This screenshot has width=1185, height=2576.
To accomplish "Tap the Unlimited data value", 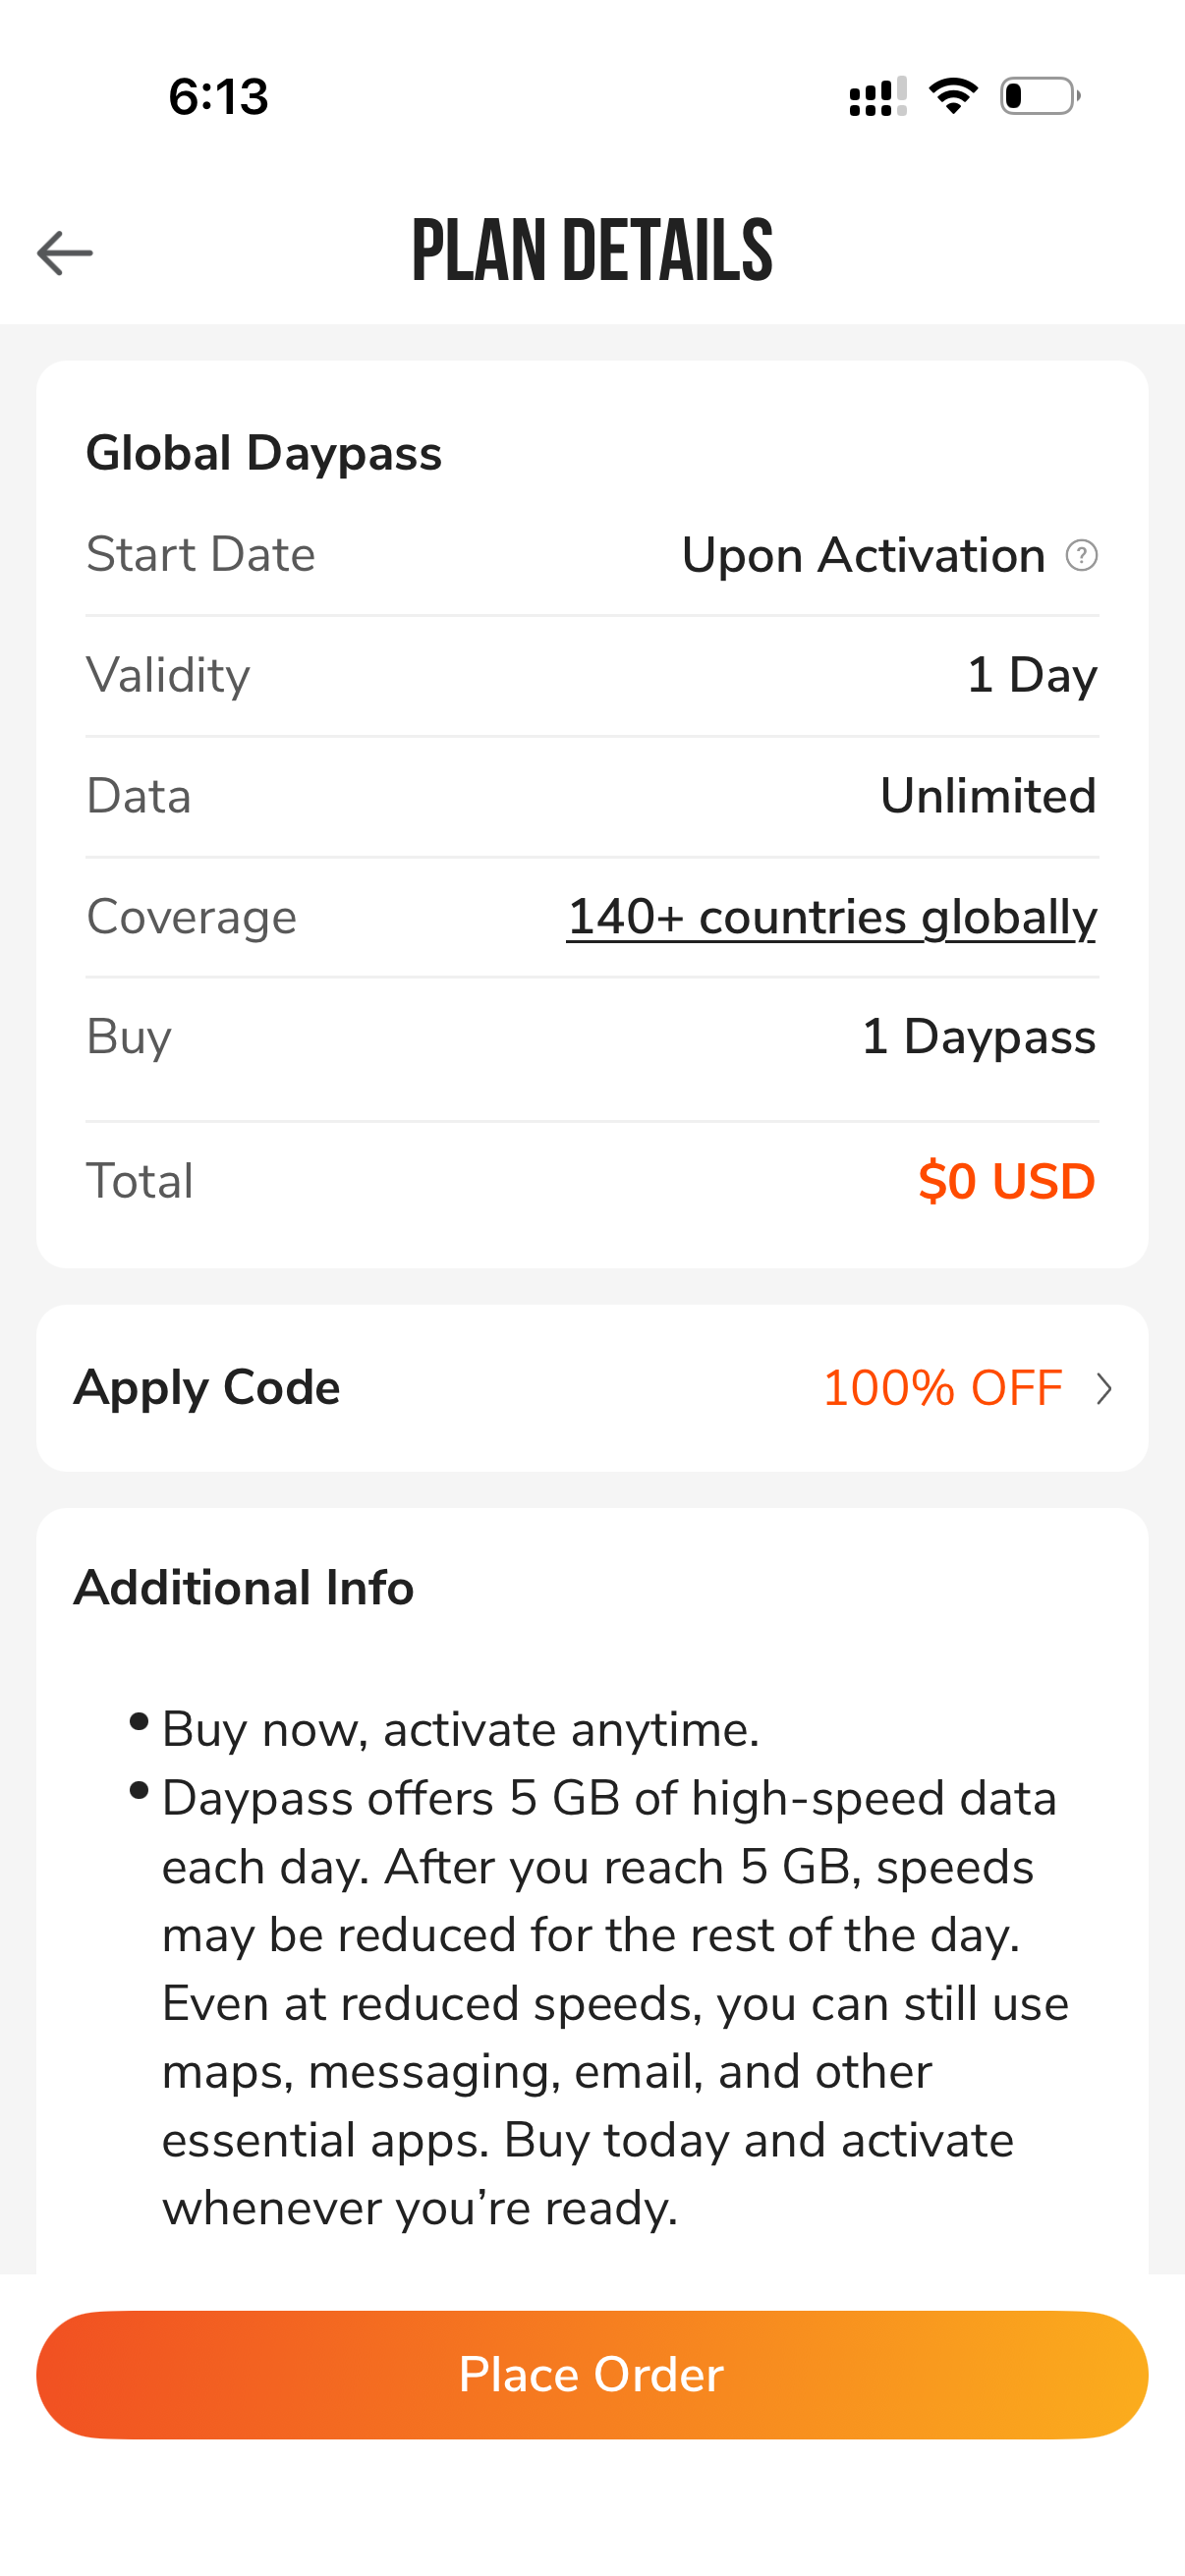I will point(988,796).
